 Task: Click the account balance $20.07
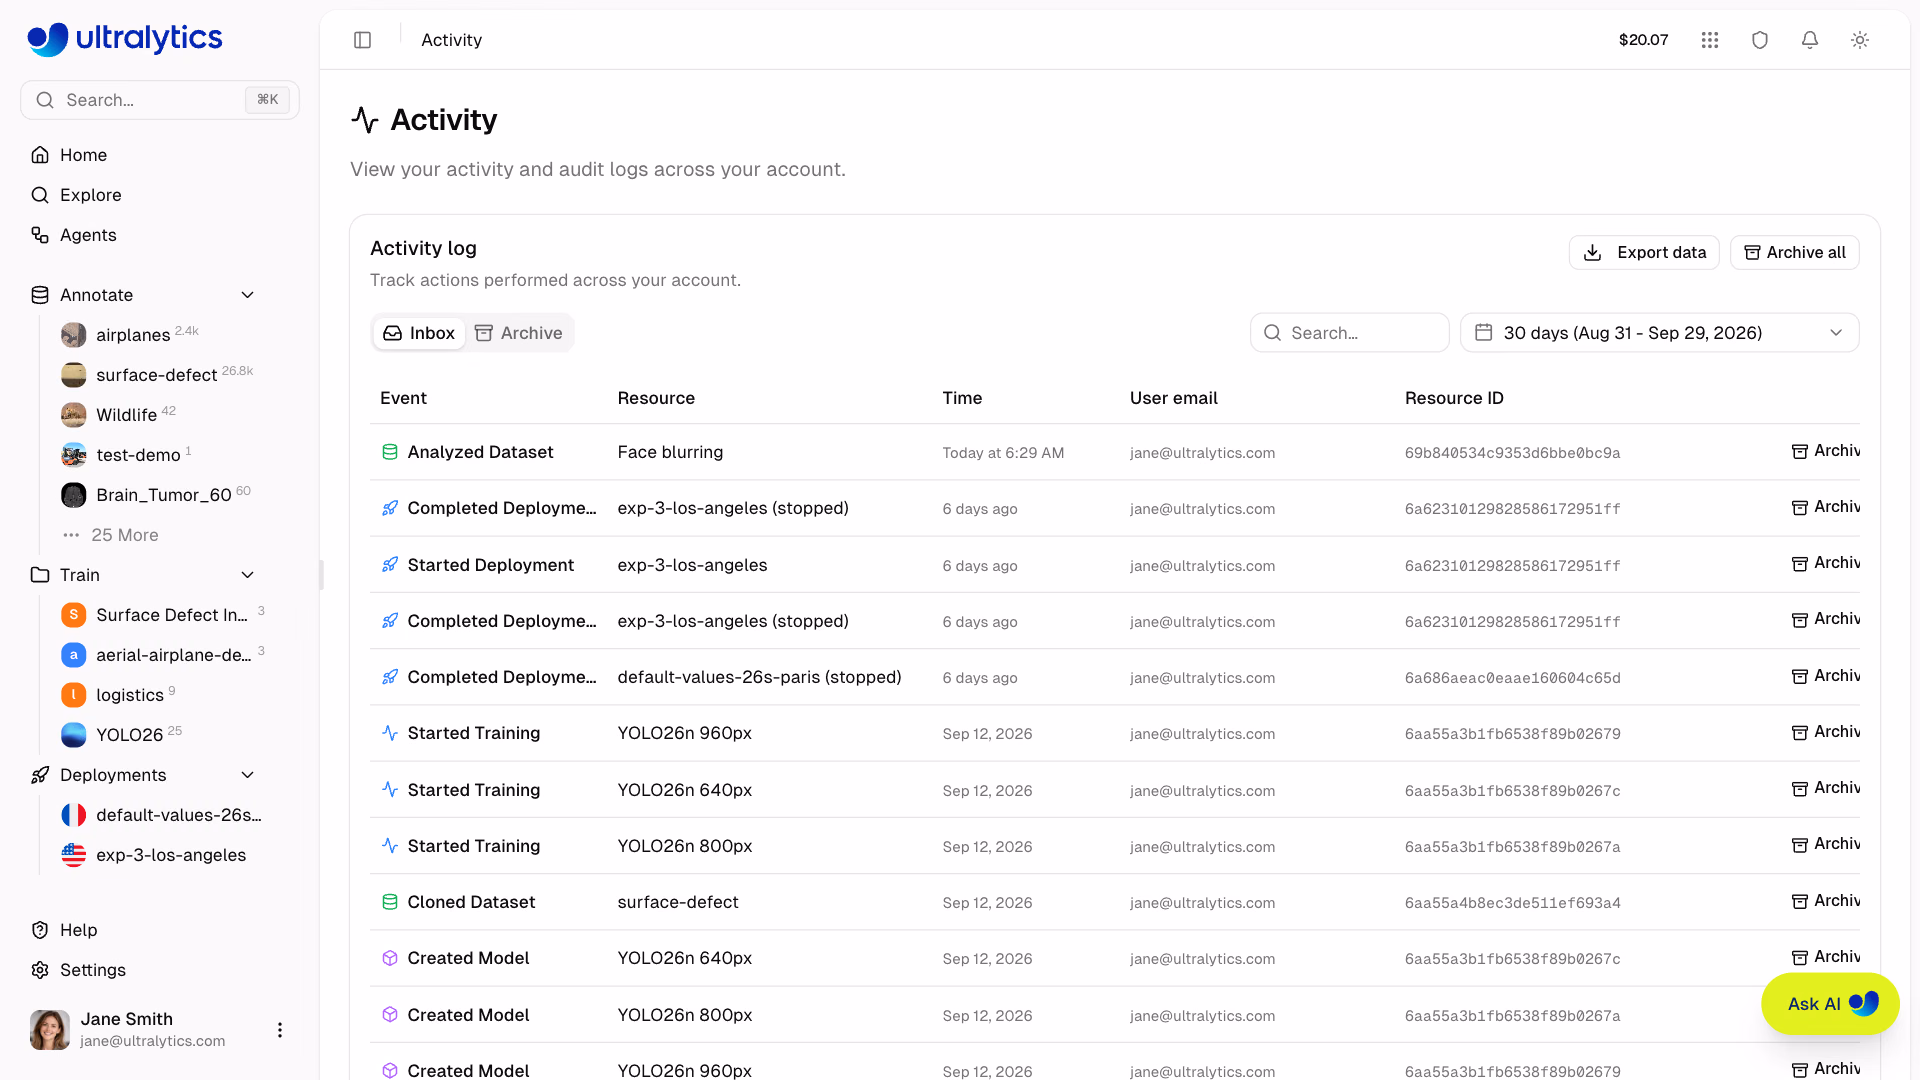click(1644, 40)
